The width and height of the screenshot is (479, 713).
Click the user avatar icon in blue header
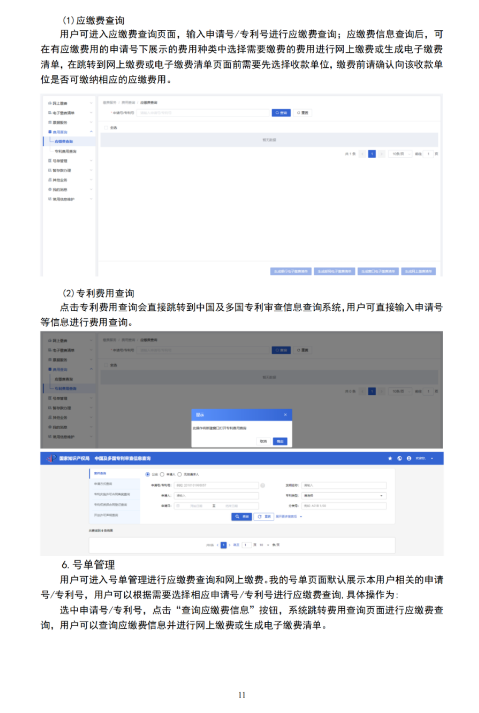(409, 458)
